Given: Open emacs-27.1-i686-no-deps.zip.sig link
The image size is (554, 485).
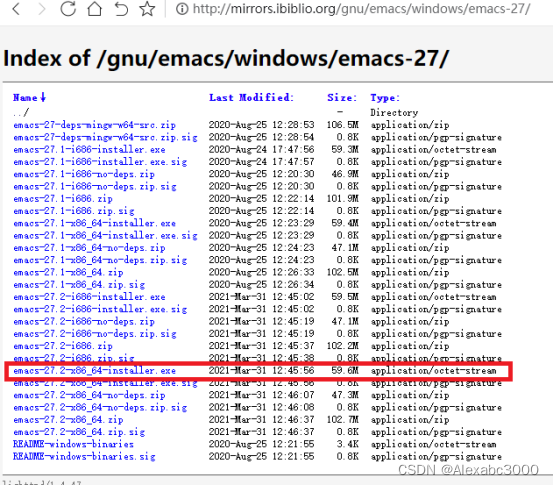Looking at the screenshot, I should click(x=95, y=187).
